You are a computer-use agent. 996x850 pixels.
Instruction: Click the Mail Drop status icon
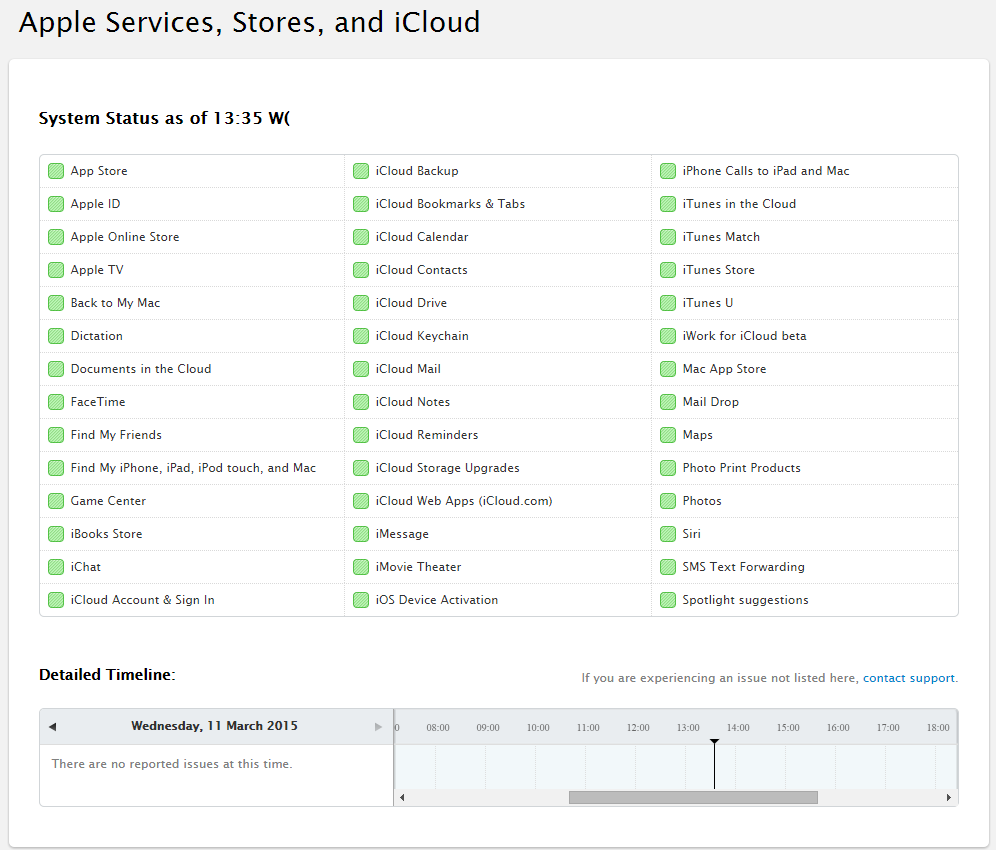668,402
